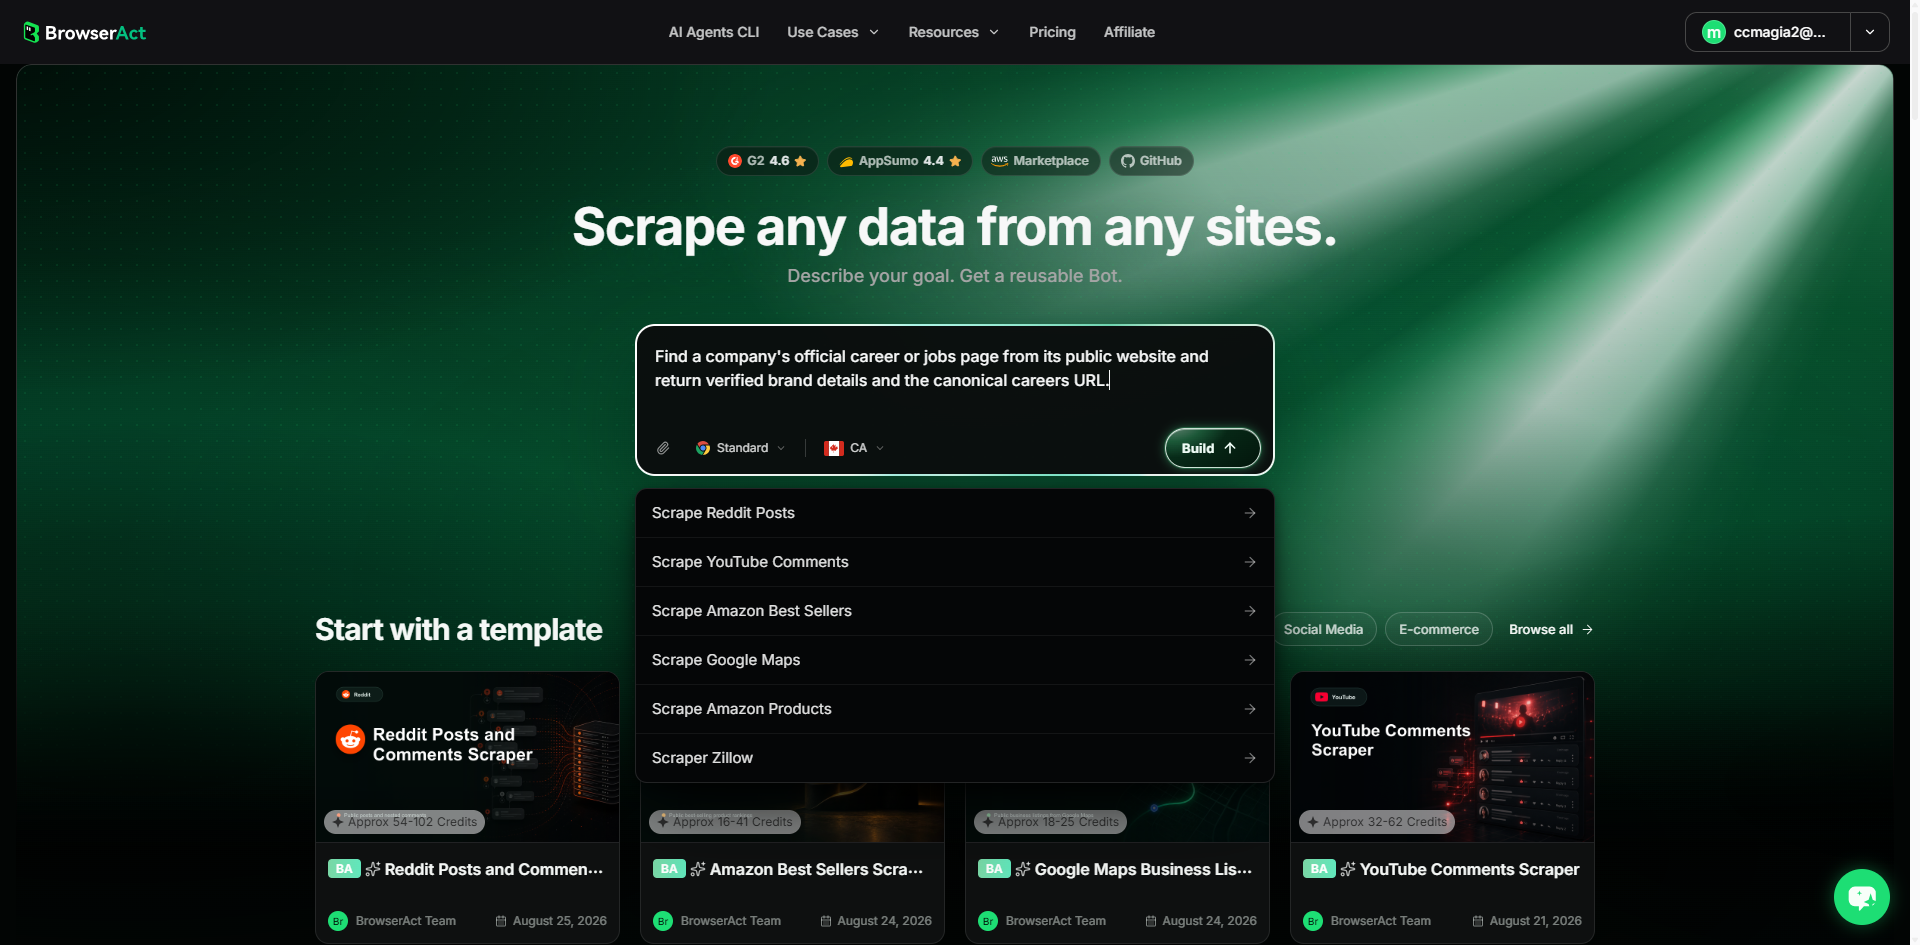Click the Chrome icon beside Standard
Image resolution: width=1920 pixels, height=945 pixels.
(x=703, y=448)
